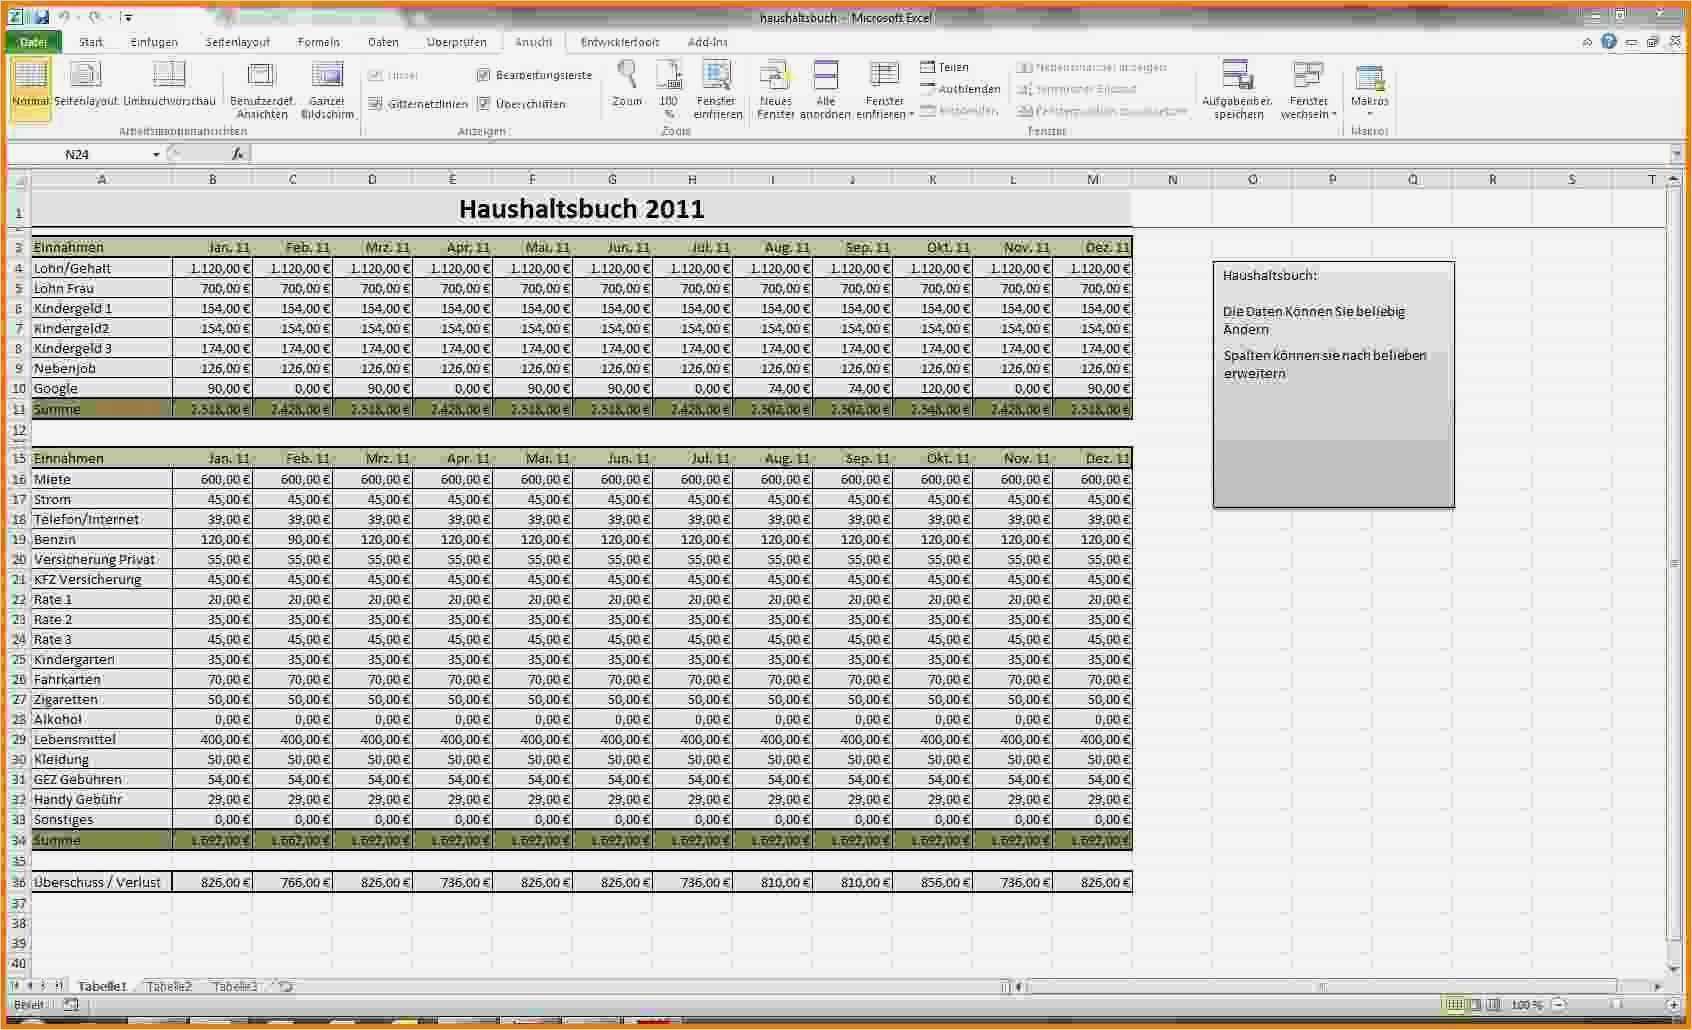Click Ausblenden to hide the window
Screen dimensions: 1692x1030
(960, 89)
